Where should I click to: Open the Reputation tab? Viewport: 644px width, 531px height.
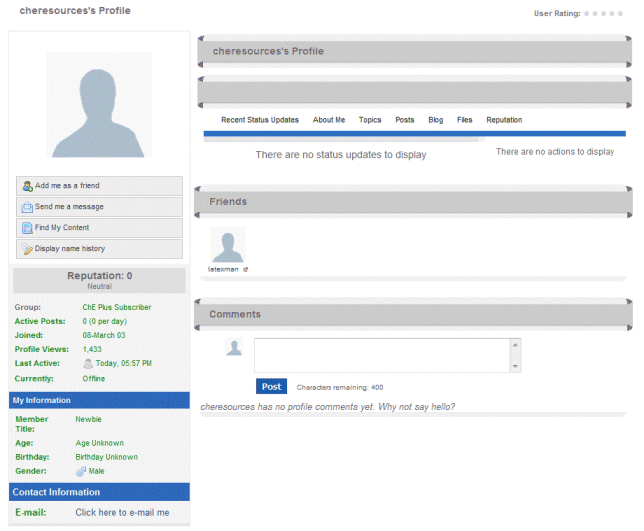pos(504,120)
